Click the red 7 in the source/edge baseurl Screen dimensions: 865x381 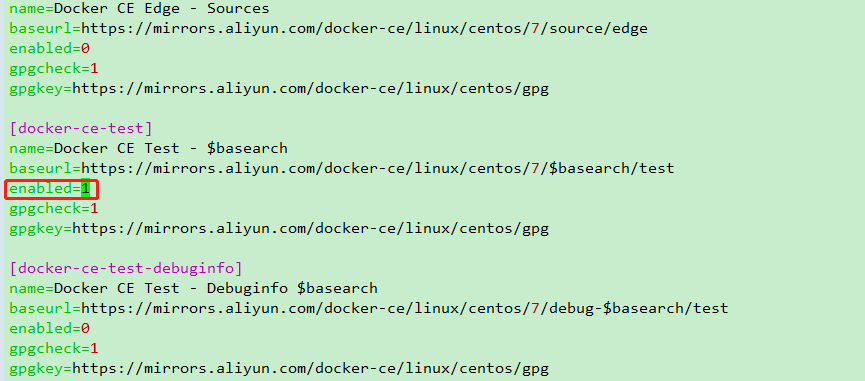pyautogui.click(x=535, y=29)
